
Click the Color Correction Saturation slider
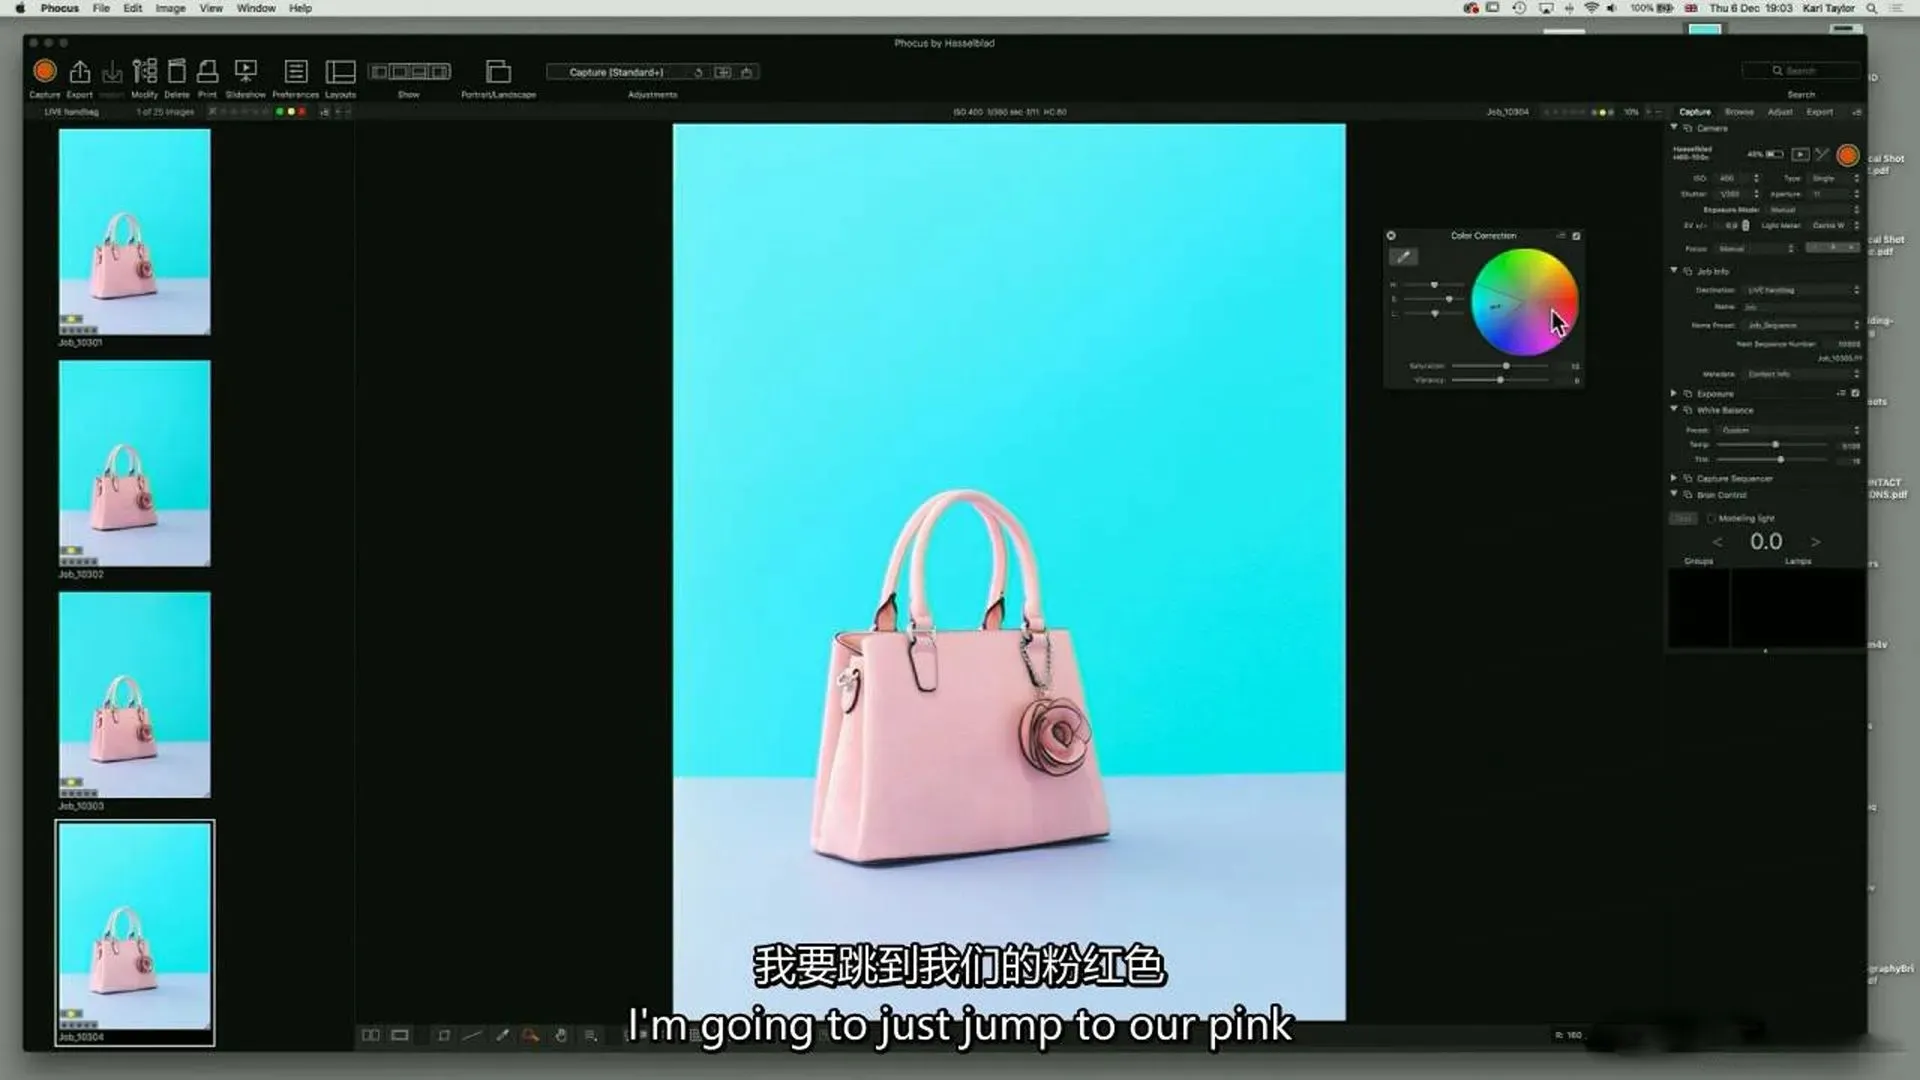[1506, 366]
